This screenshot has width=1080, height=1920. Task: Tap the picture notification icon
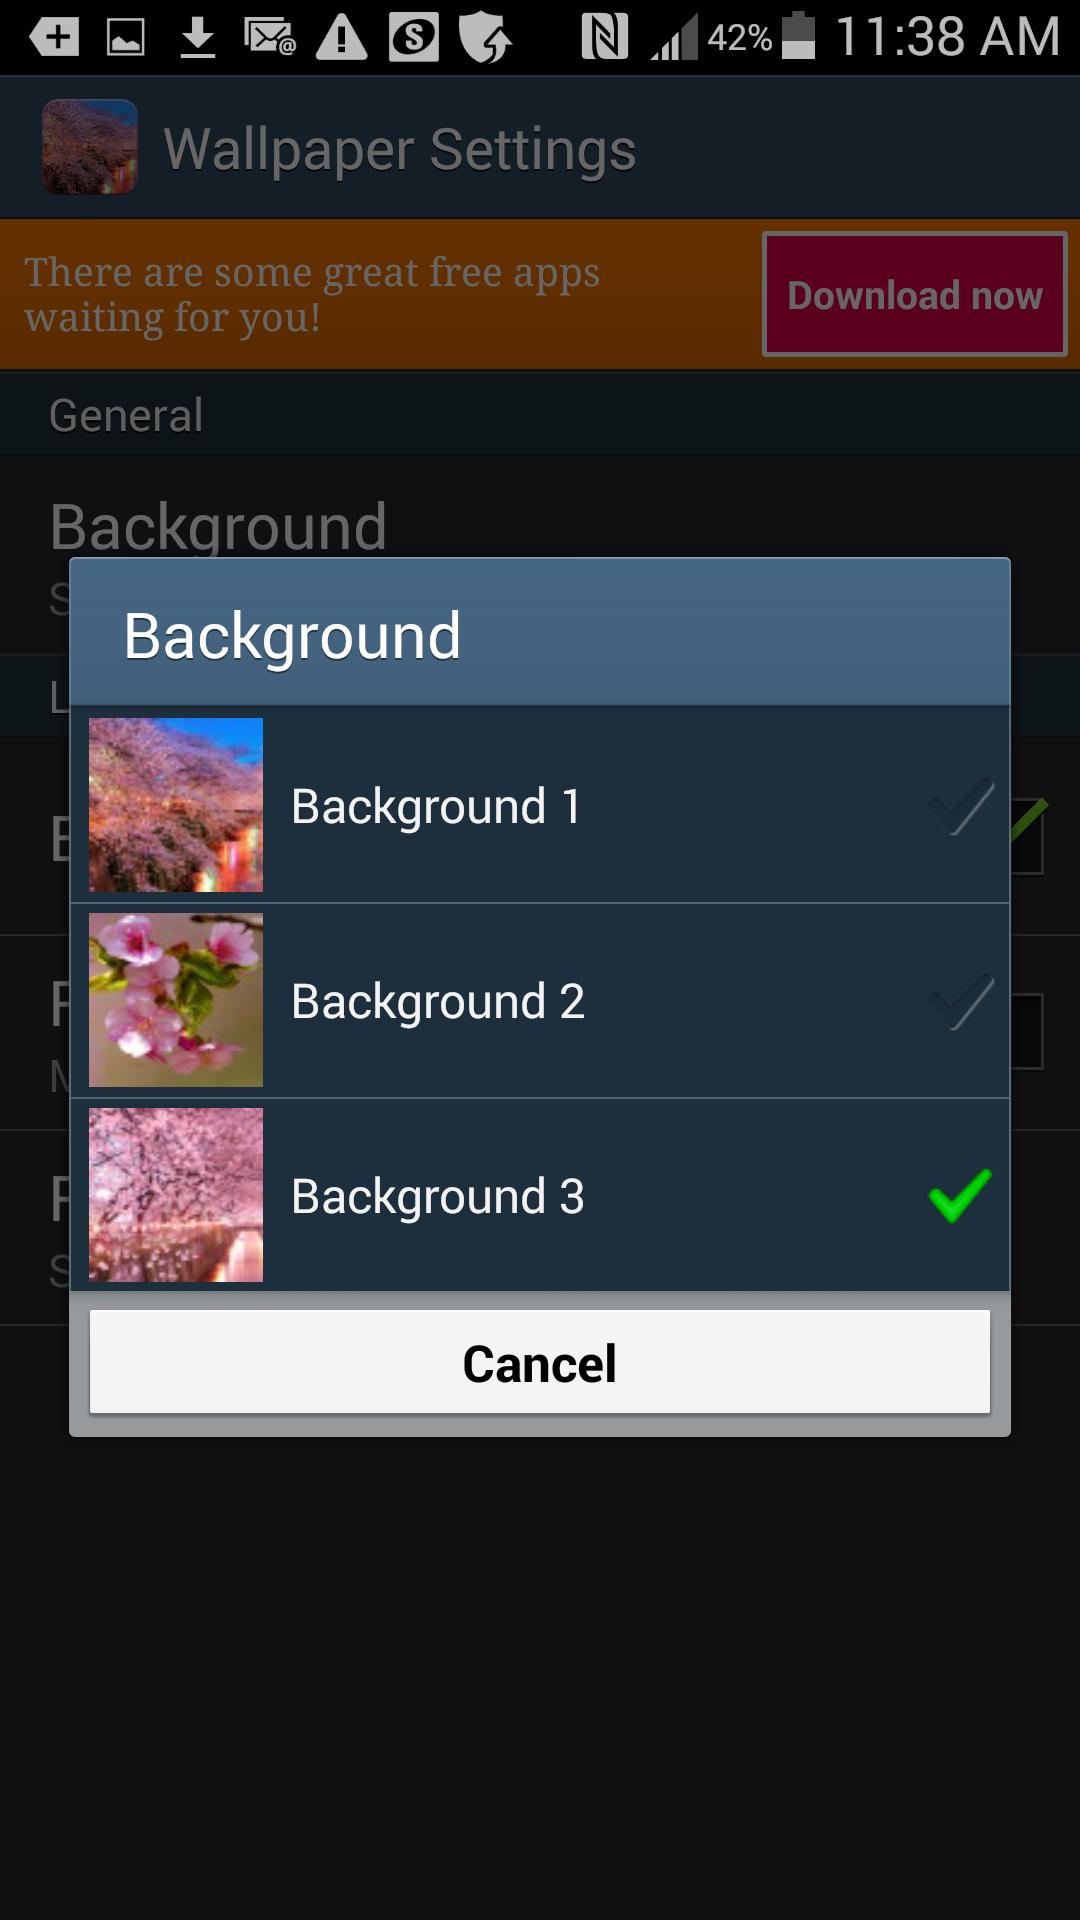click(x=126, y=38)
